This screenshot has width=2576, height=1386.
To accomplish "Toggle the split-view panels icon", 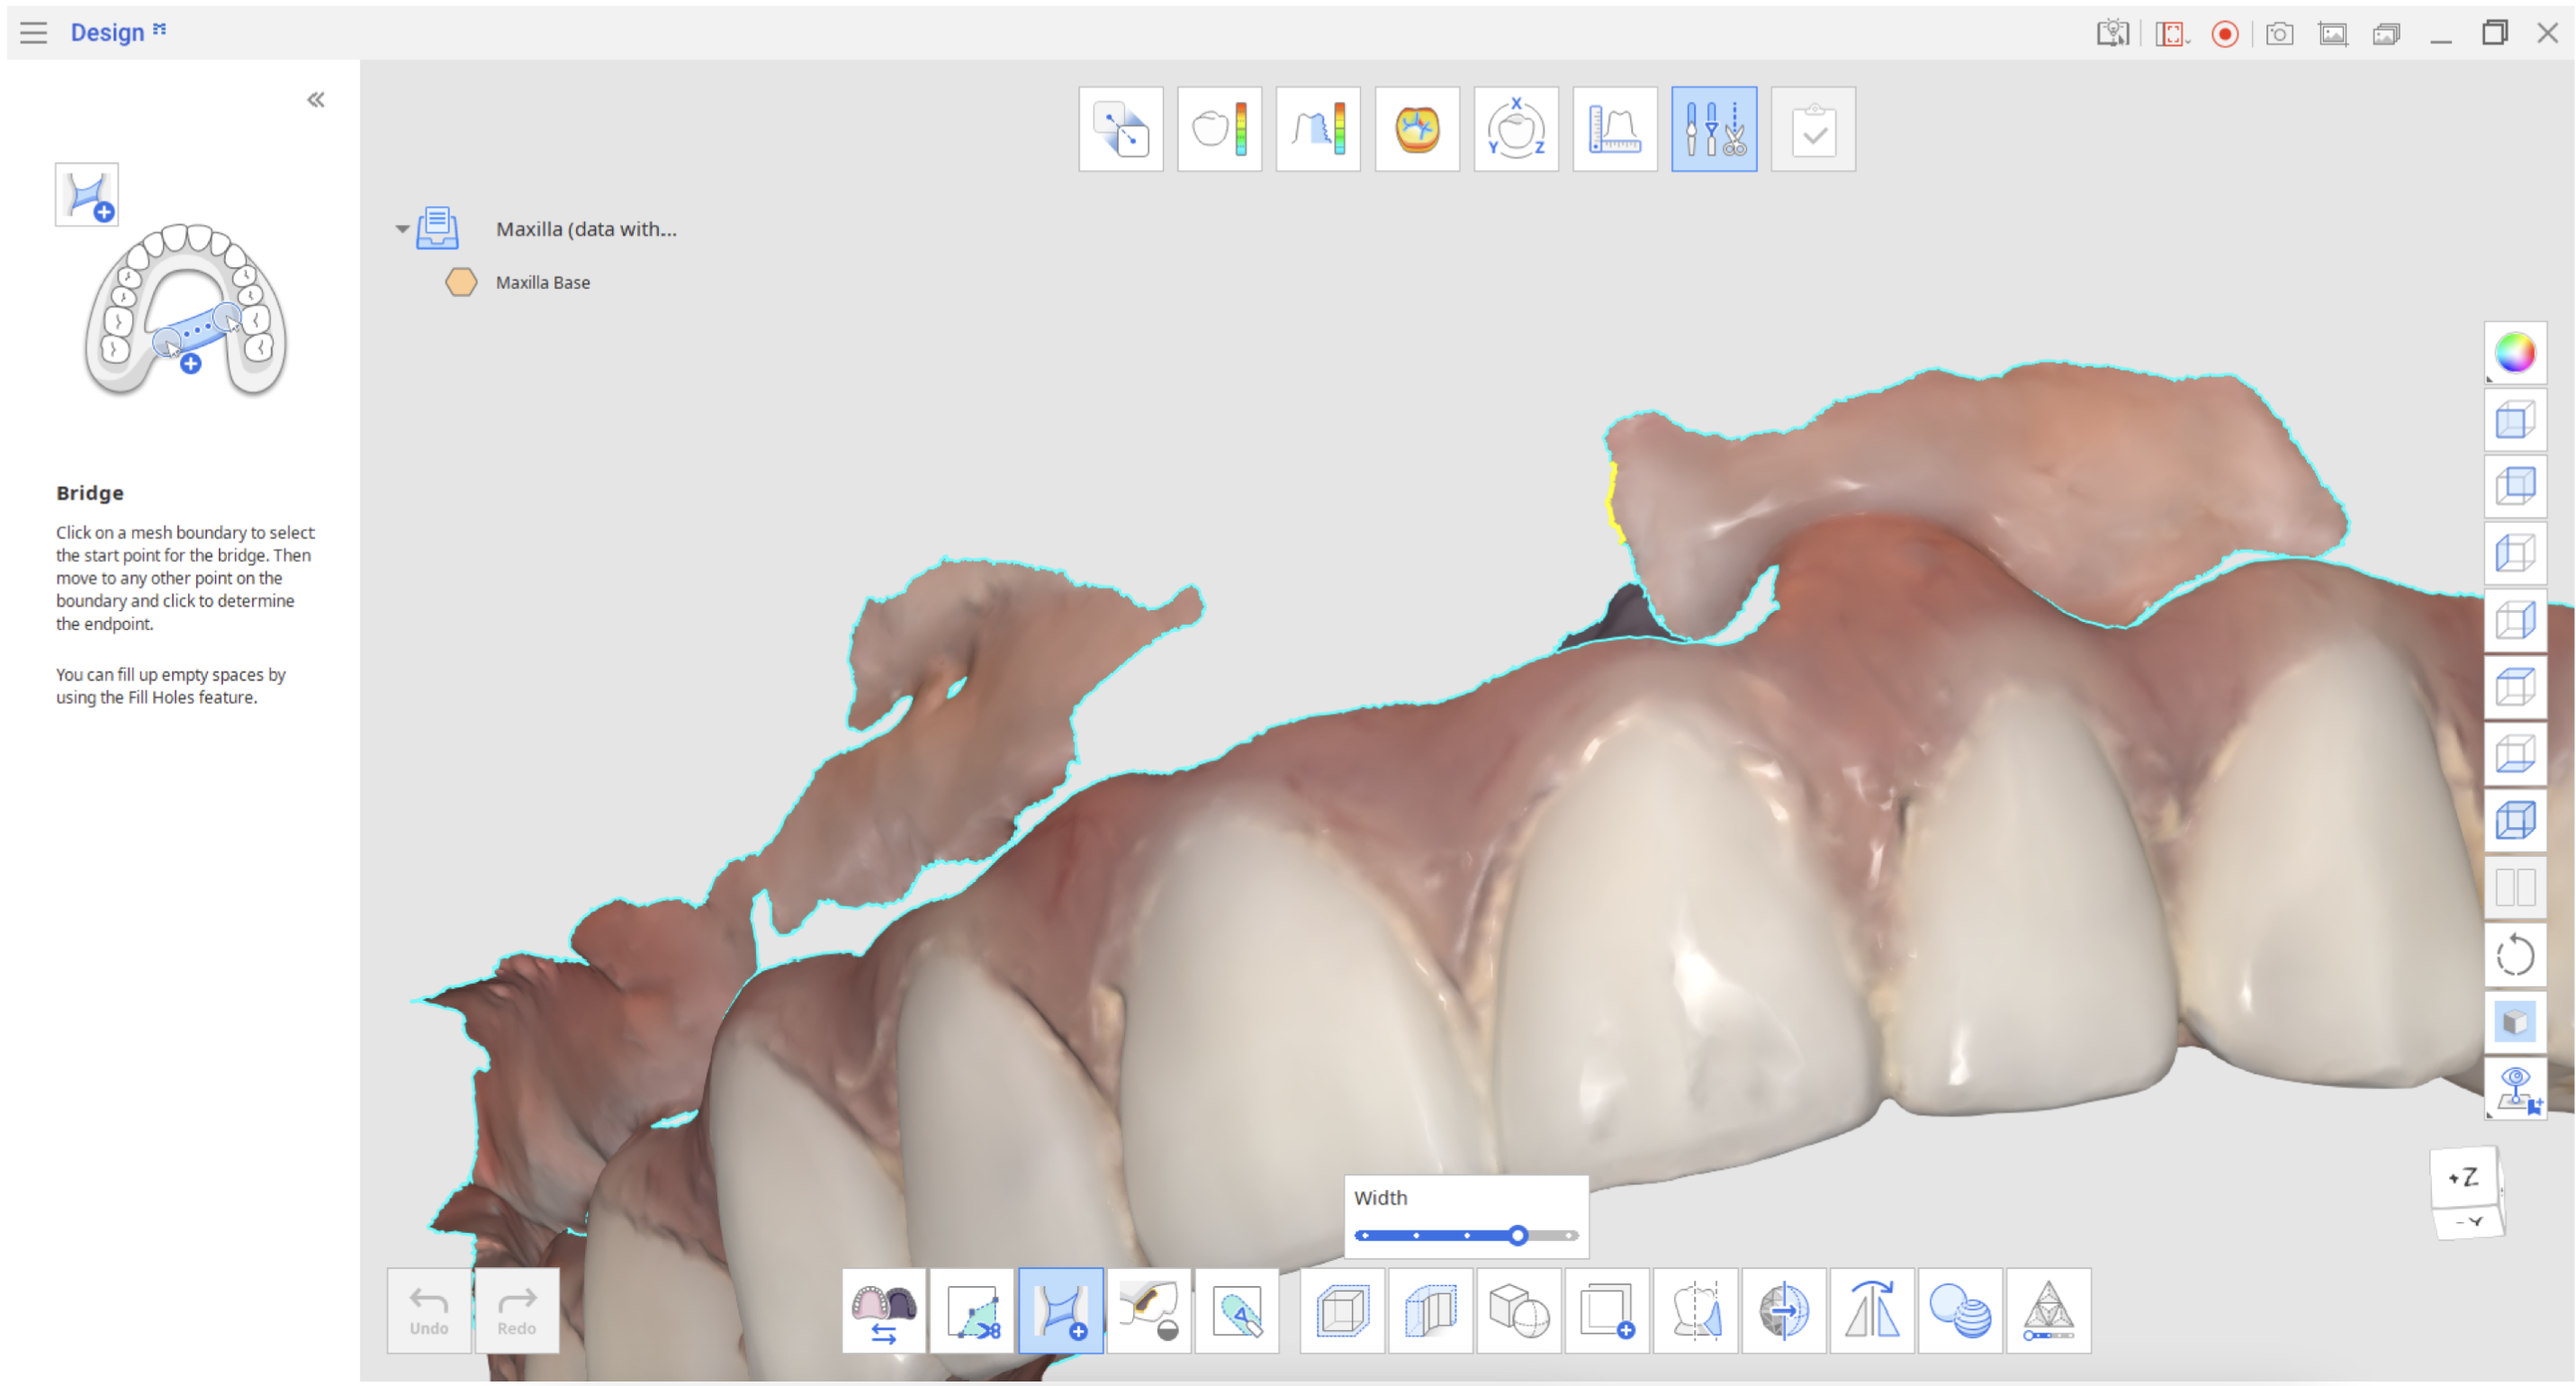I will coord(2514,887).
